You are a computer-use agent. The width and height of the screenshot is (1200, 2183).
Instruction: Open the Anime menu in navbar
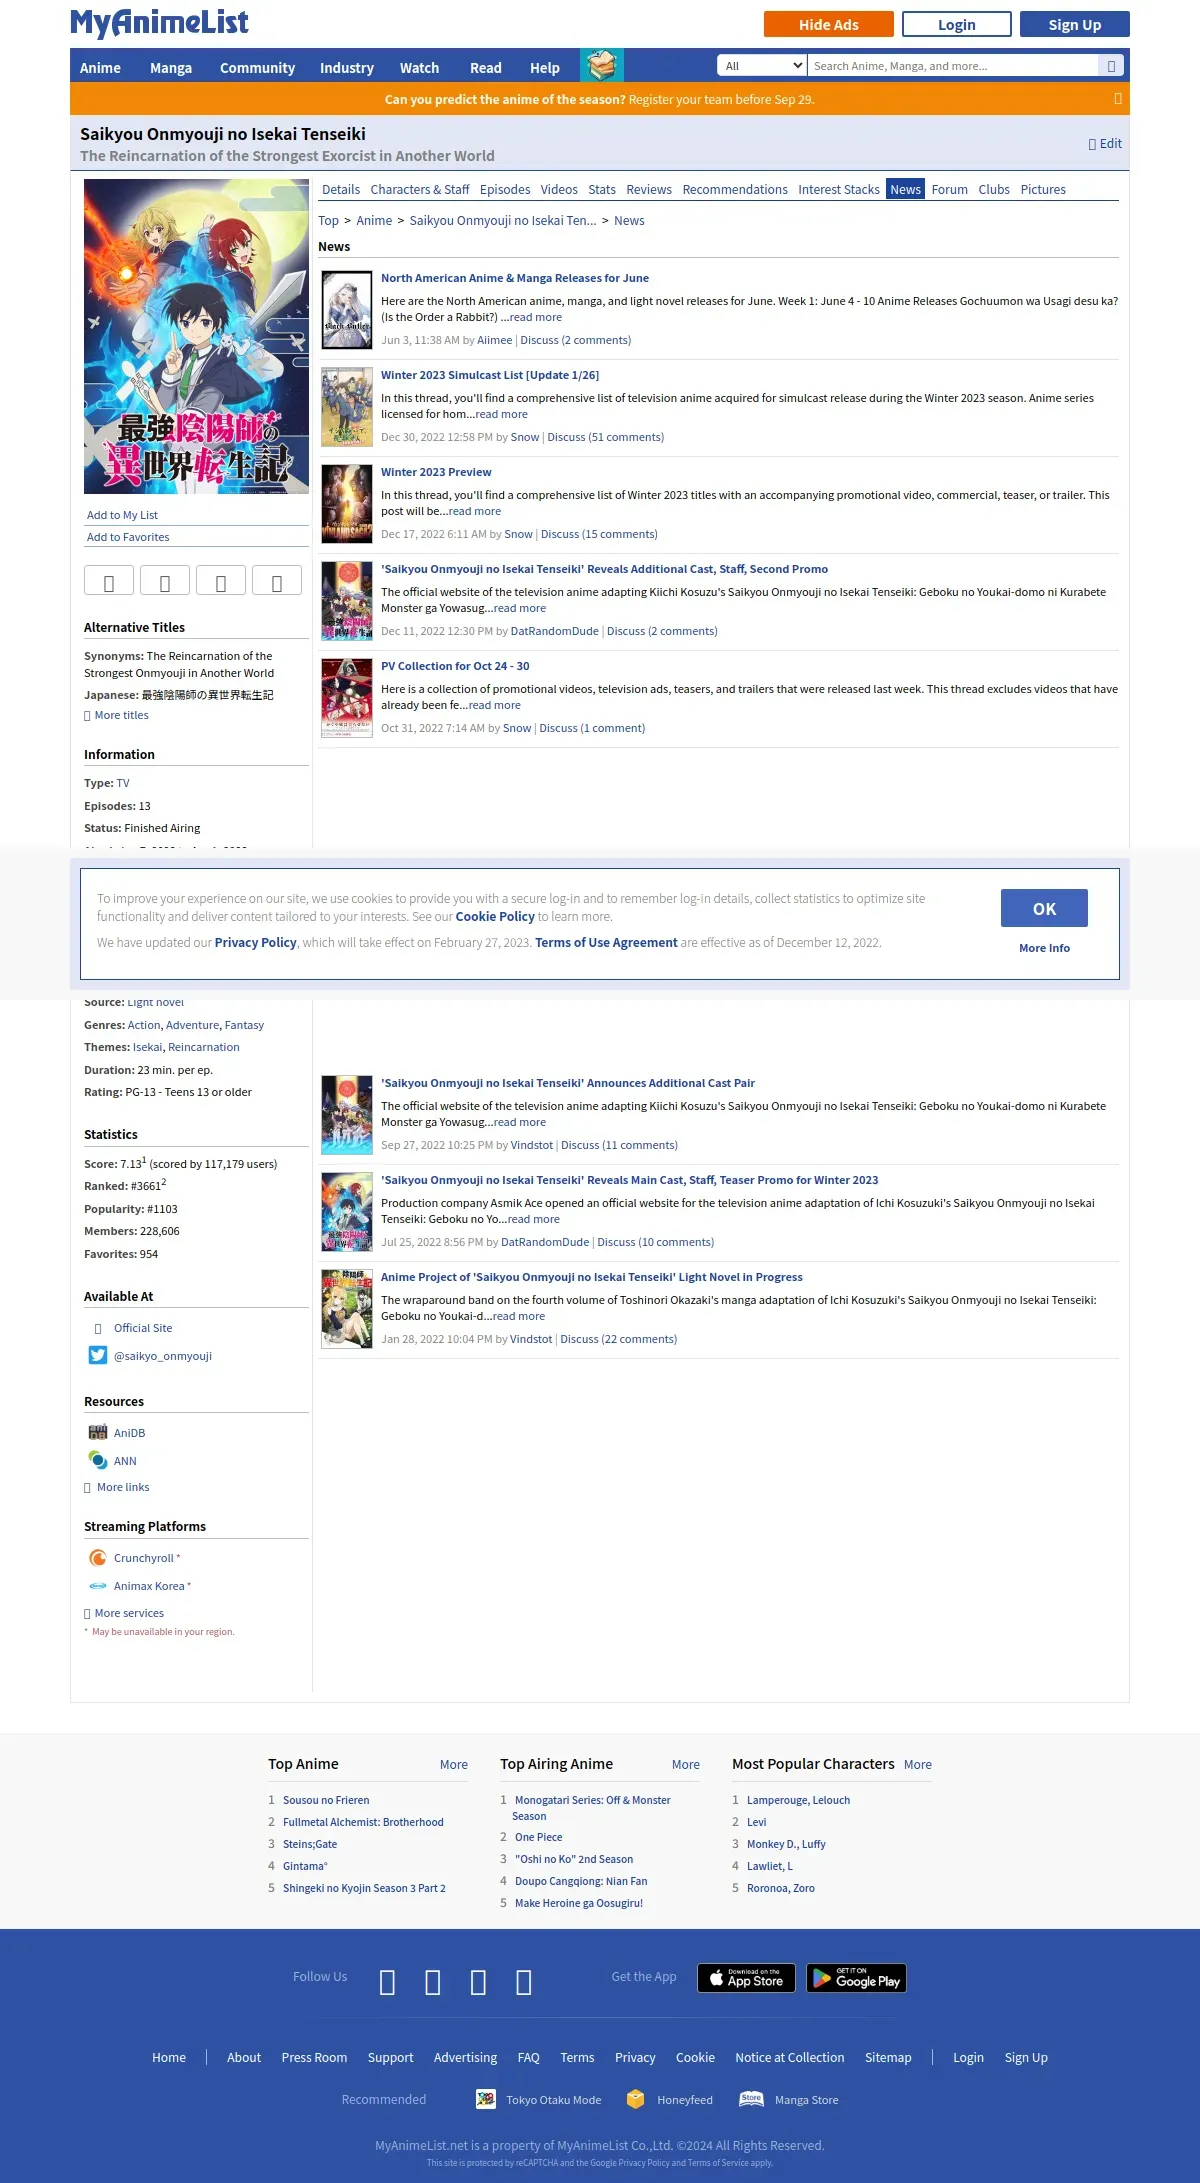[x=100, y=68]
